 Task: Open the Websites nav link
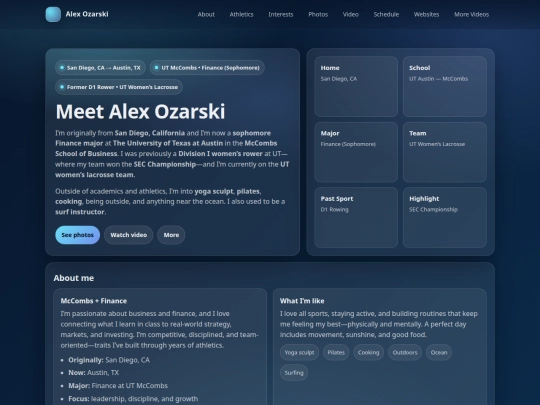[426, 14]
